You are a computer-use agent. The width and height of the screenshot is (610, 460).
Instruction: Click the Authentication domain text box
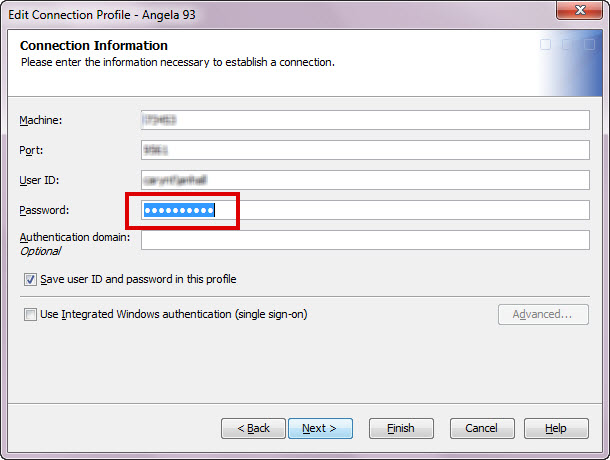(365, 240)
